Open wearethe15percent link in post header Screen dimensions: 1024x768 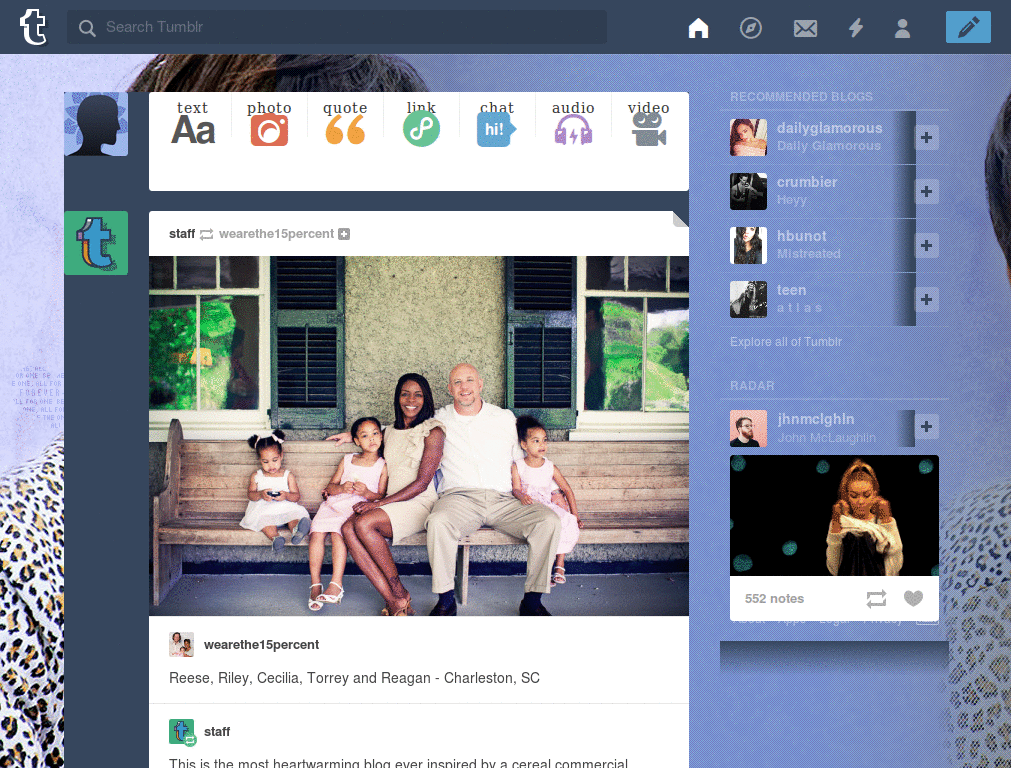276,234
